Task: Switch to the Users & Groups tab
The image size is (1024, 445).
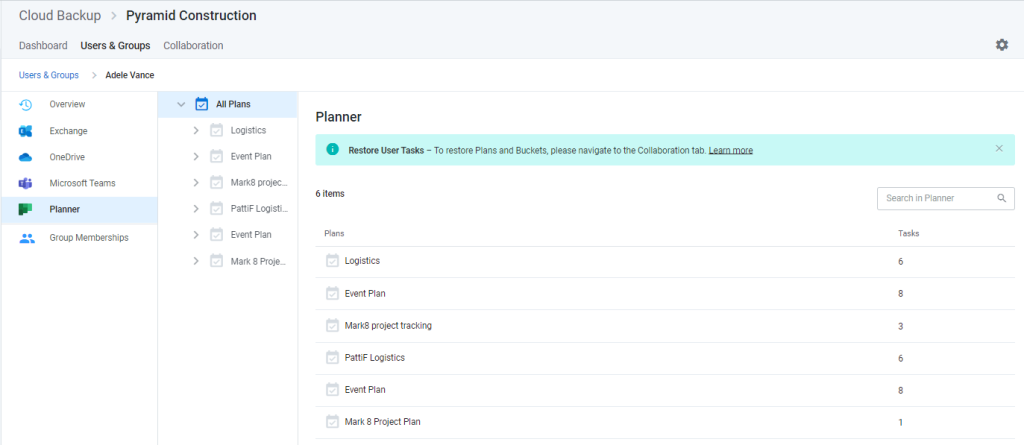Action: coord(116,46)
